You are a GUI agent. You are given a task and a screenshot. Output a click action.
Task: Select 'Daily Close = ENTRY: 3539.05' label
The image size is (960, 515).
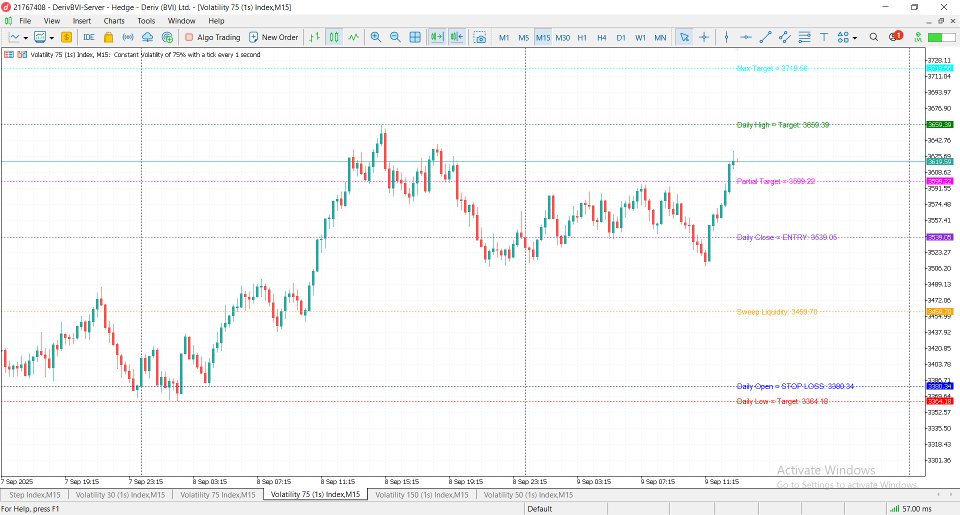click(787, 238)
